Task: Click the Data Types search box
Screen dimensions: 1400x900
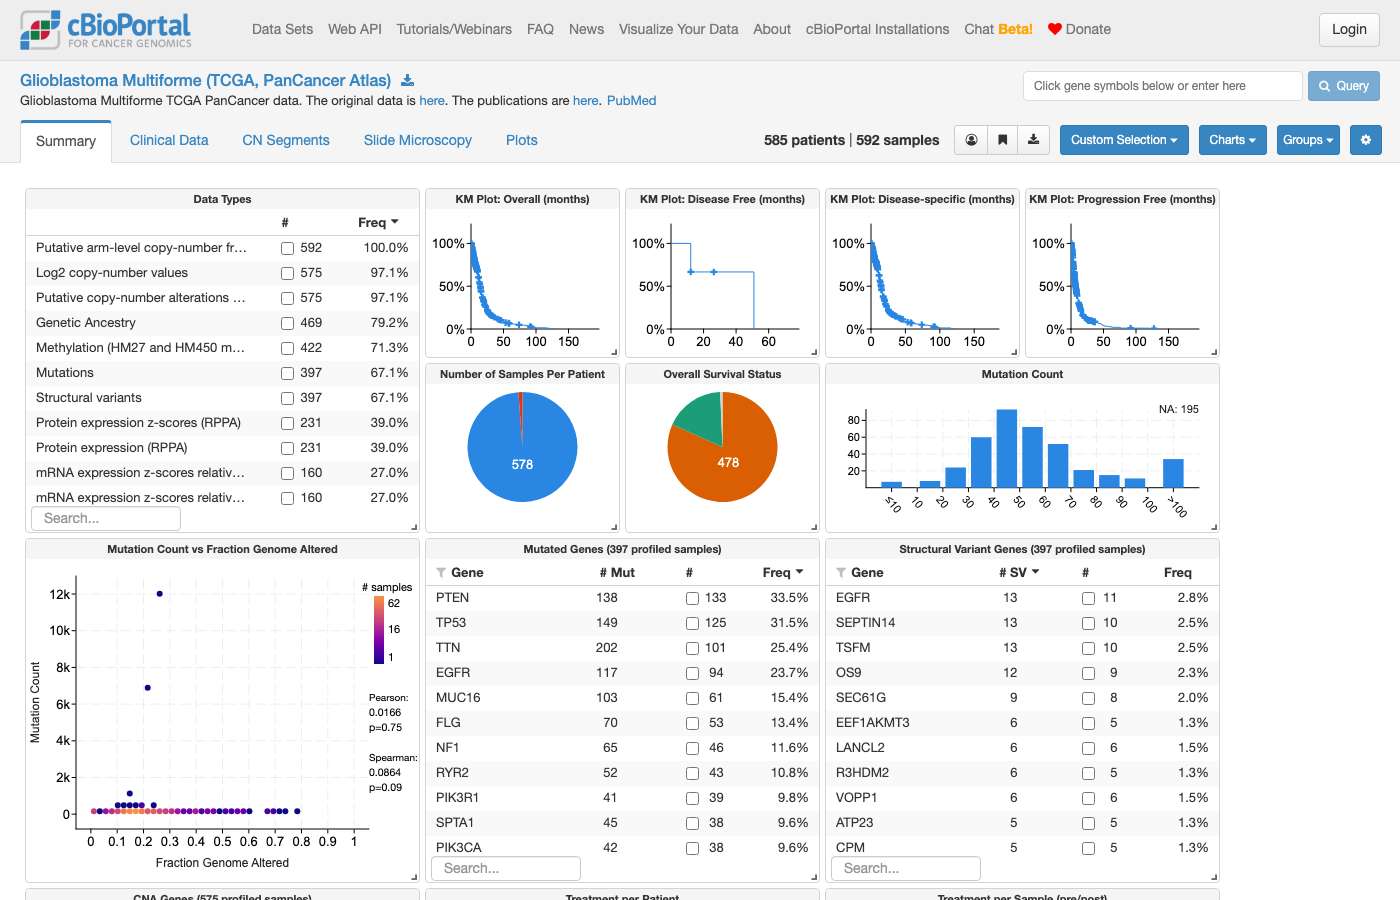Action: click(106, 518)
